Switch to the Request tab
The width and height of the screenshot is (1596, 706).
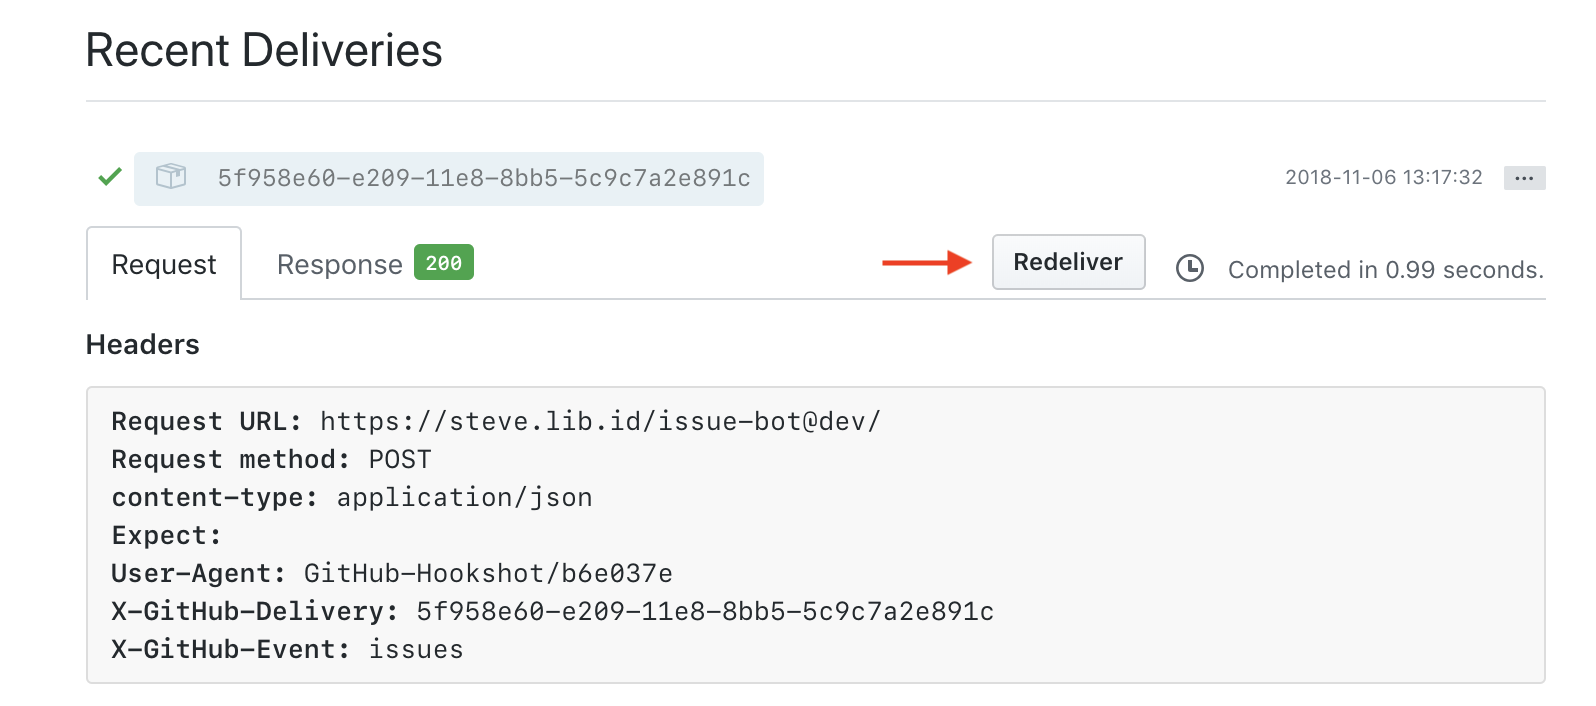pos(164,264)
